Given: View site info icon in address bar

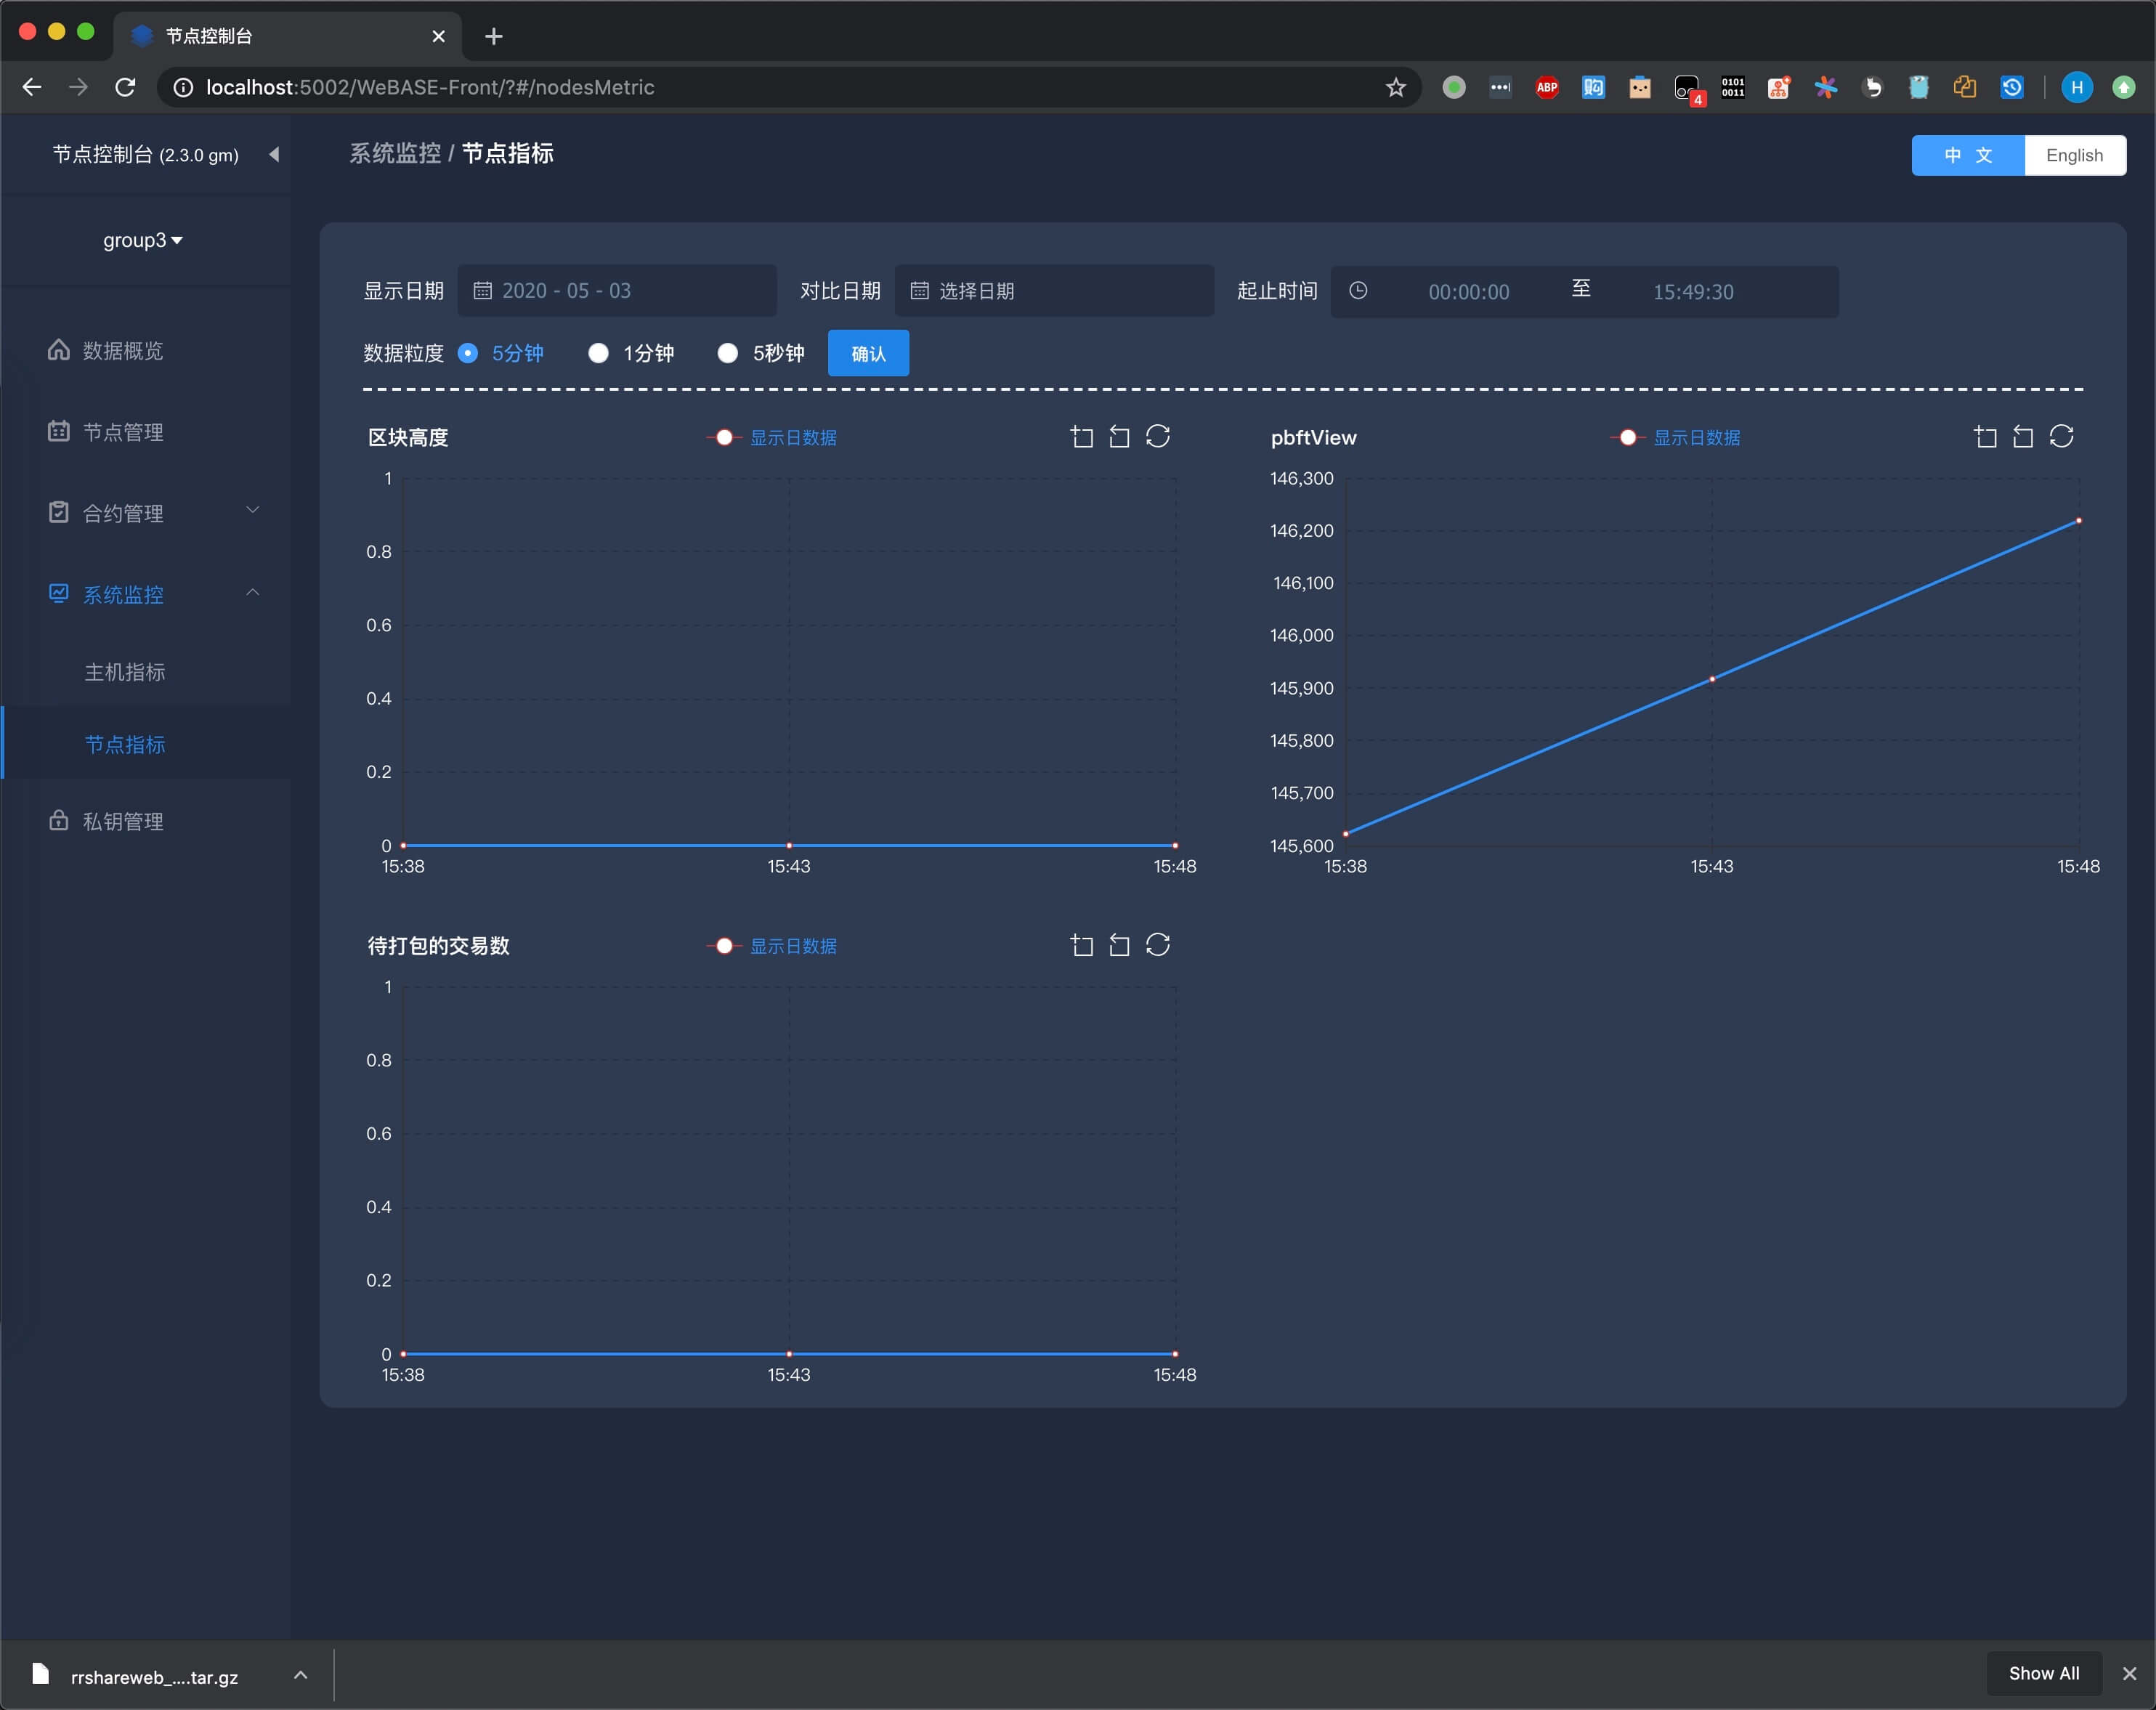Looking at the screenshot, I should coord(183,88).
